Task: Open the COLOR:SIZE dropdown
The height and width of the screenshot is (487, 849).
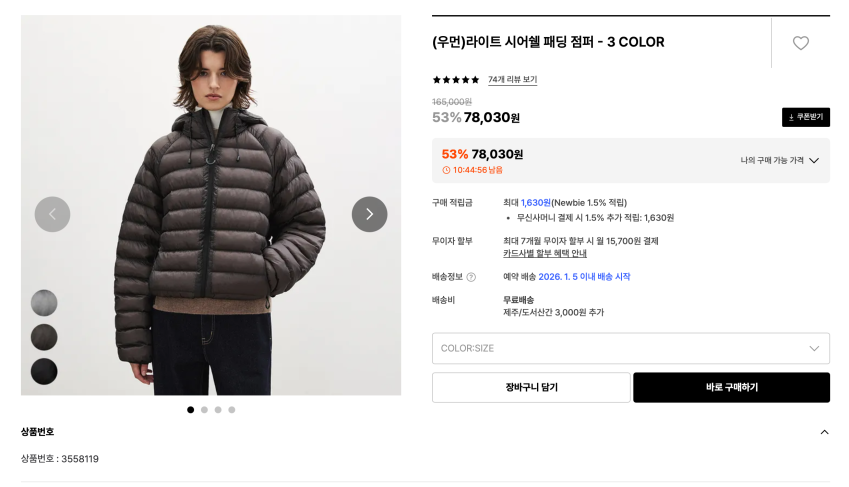Action: [x=630, y=348]
